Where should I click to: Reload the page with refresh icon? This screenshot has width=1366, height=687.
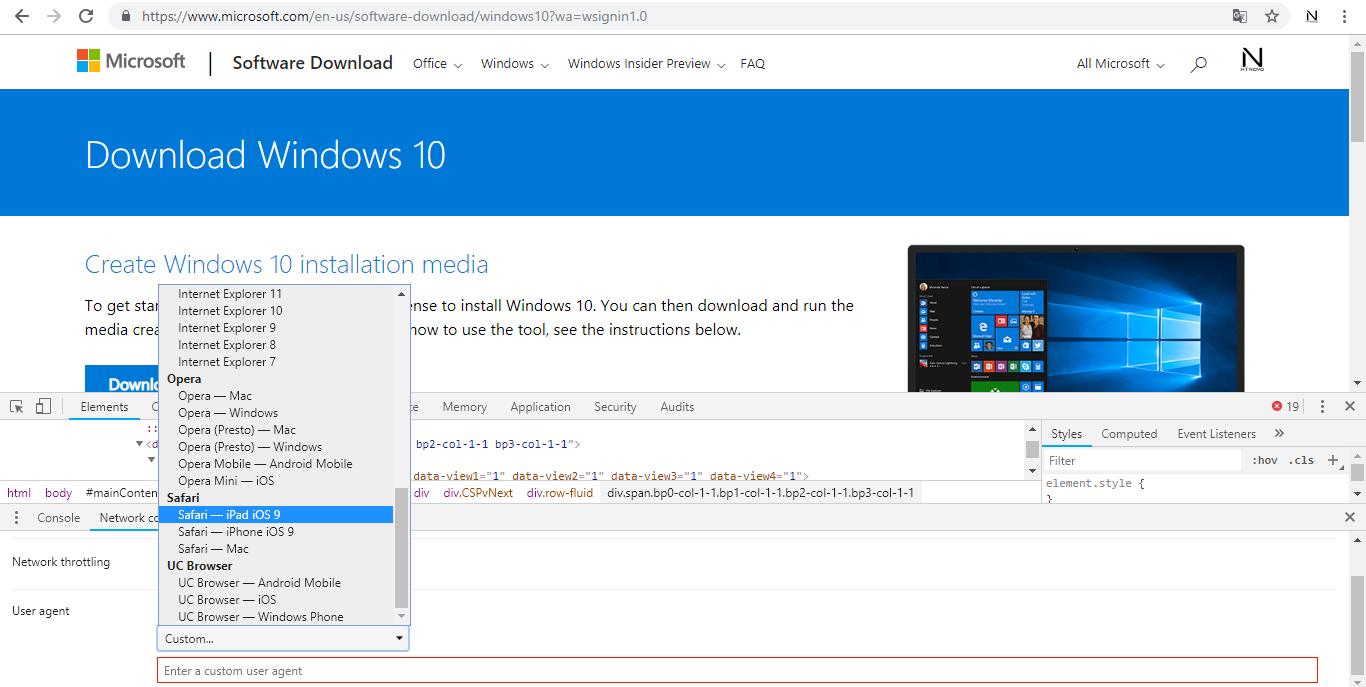point(86,16)
